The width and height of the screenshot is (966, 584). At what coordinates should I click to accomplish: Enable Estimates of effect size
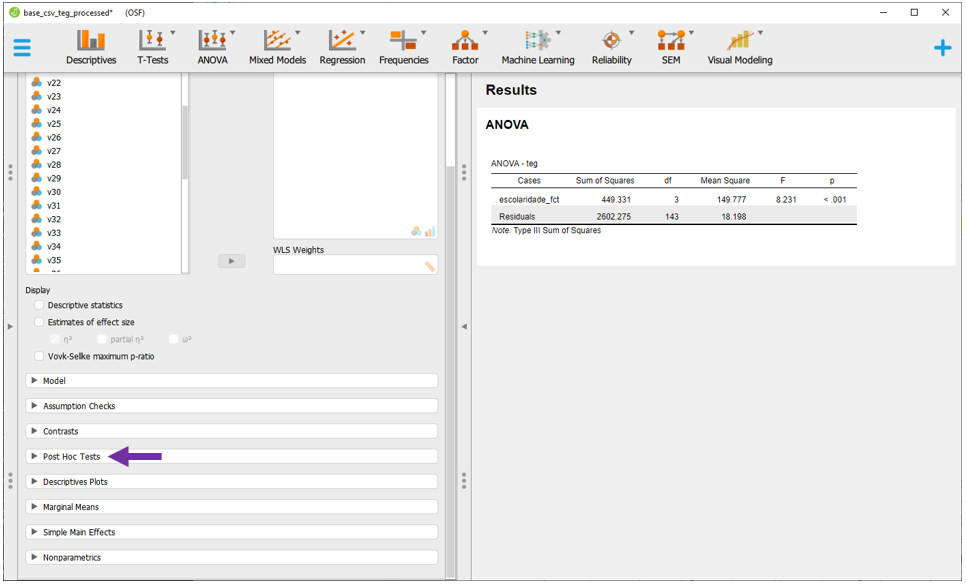tap(40, 322)
